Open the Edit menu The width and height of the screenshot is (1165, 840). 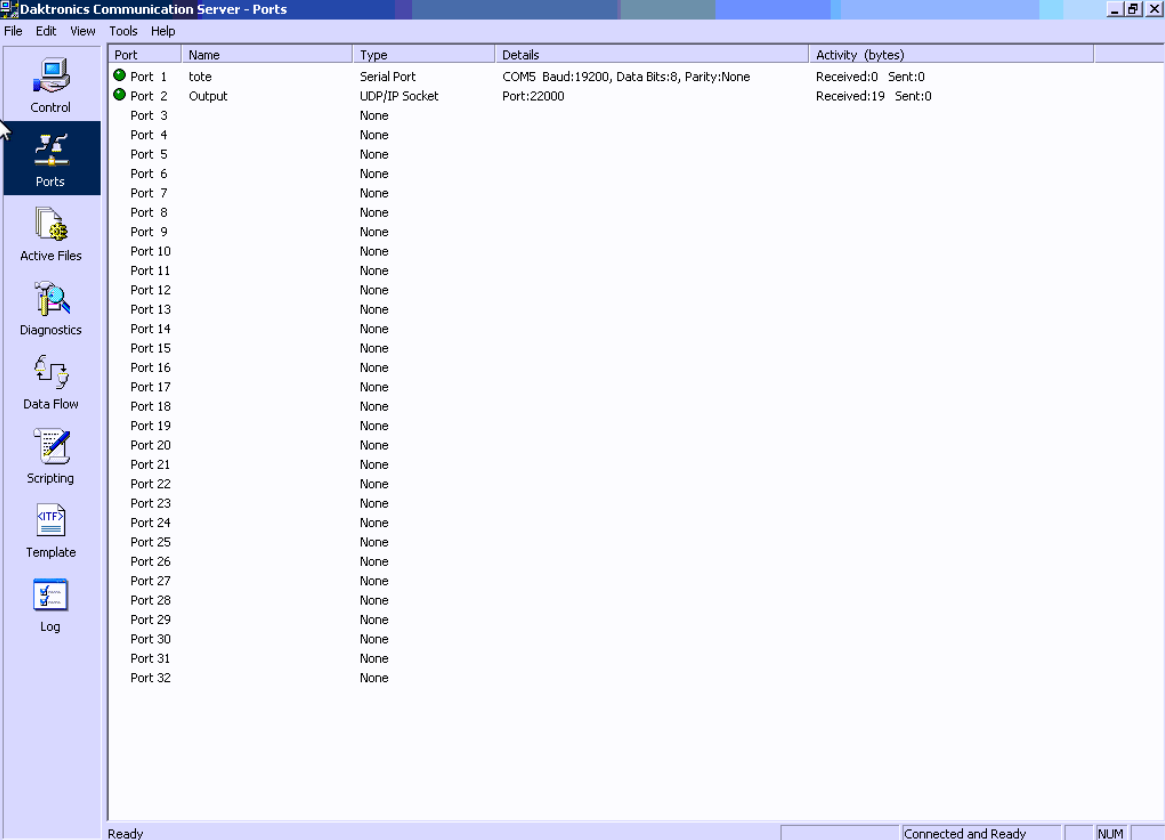pos(45,31)
